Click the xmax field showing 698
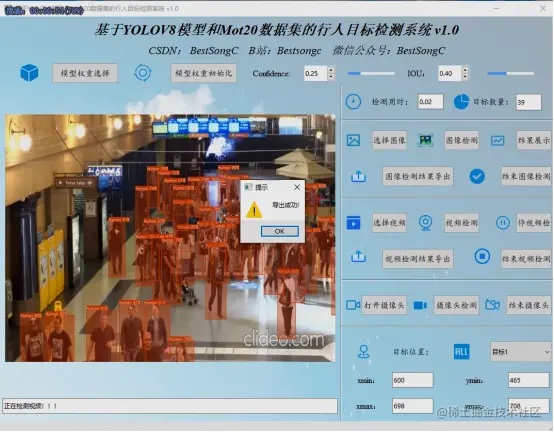Image resolution: width=554 pixels, height=432 pixels. [412, 406]
